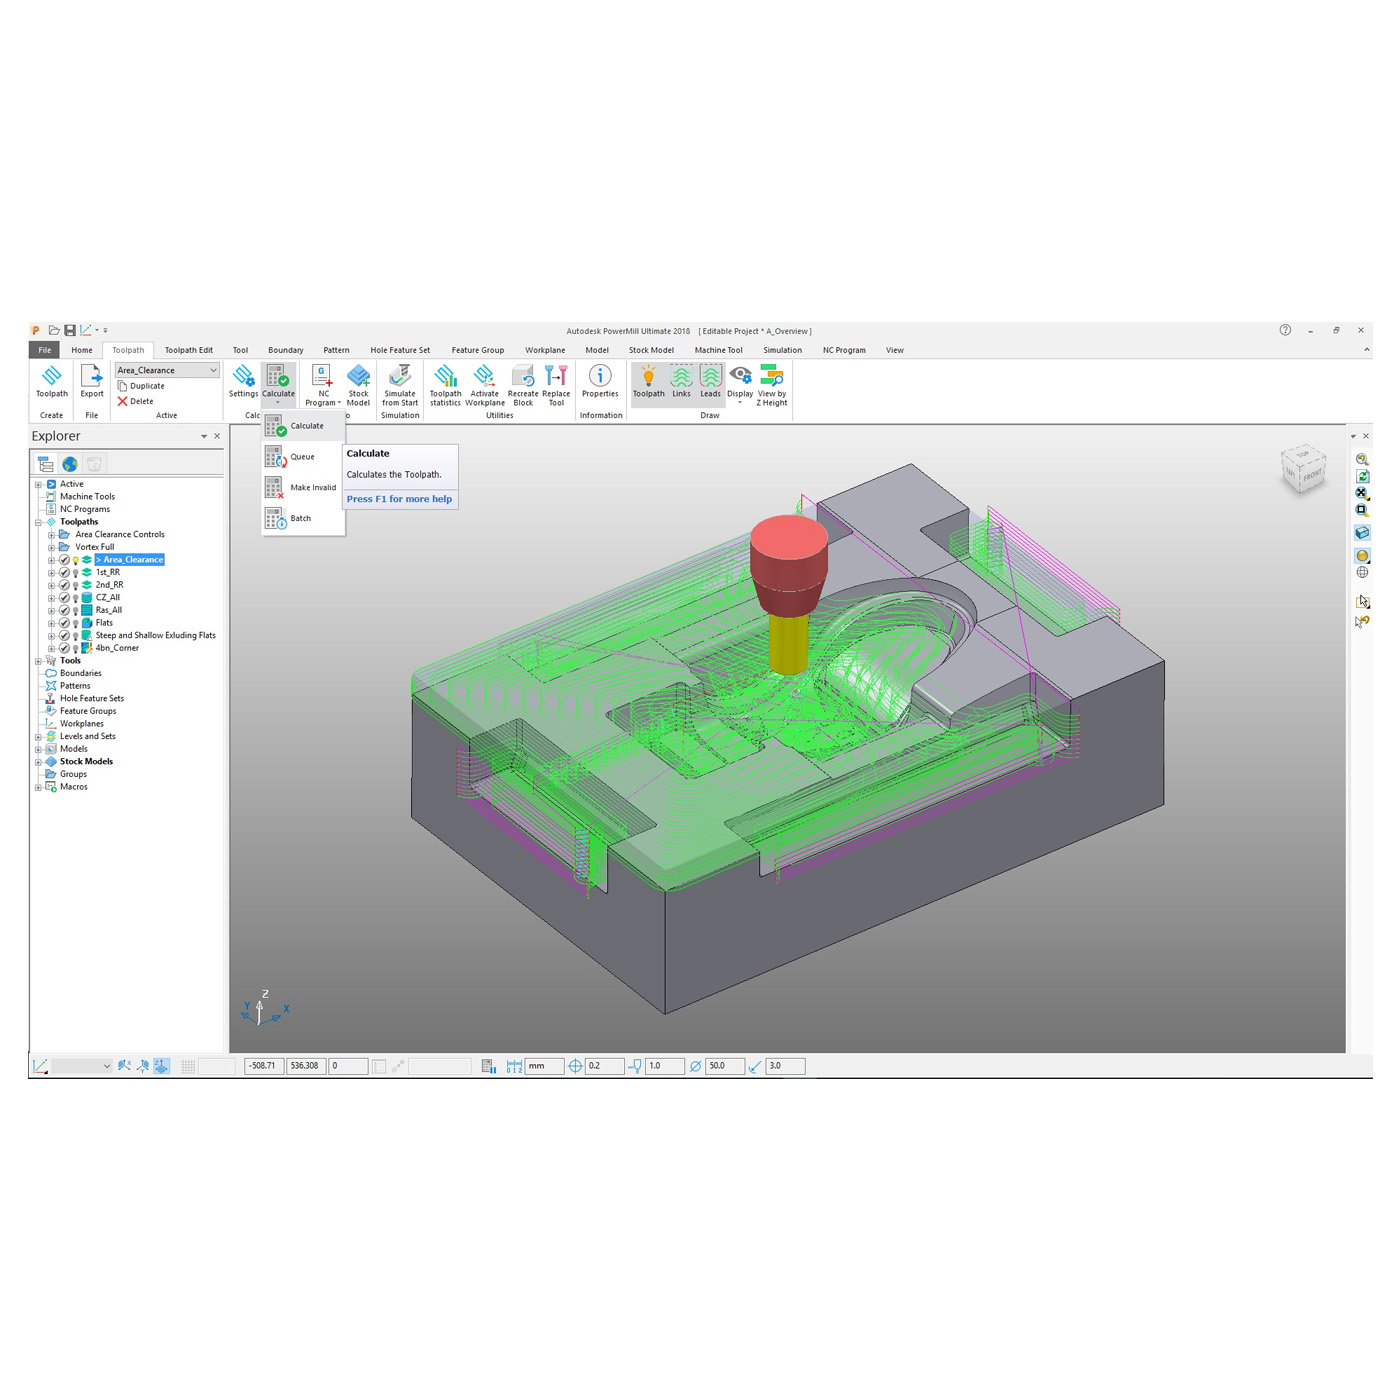The height and width of the screenshot is (1400, 1400).
Task: Expand the Stock Models tree node
Action: coord(38,761)
